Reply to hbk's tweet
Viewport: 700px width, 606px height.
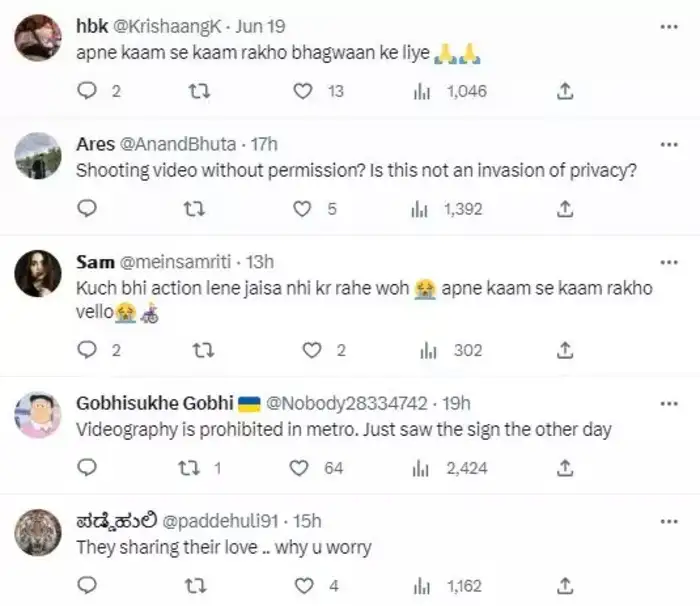[x=87, y=91]
